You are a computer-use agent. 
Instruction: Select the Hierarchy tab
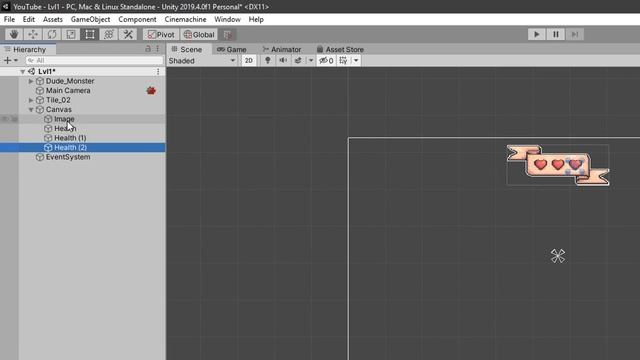coord(29,49)
